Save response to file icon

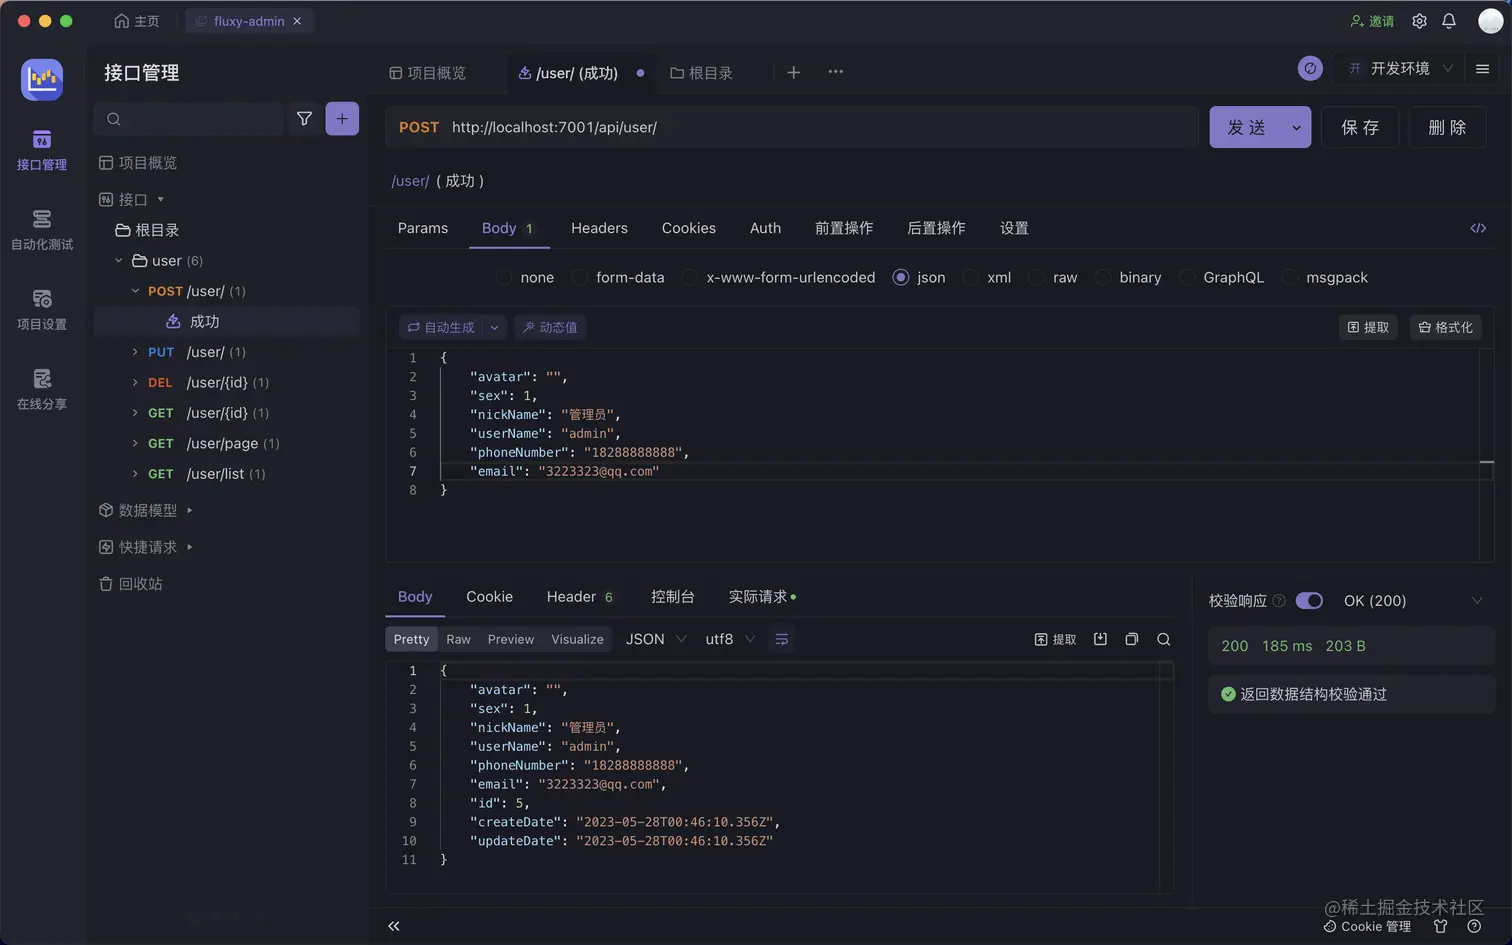pos(1100,639)
